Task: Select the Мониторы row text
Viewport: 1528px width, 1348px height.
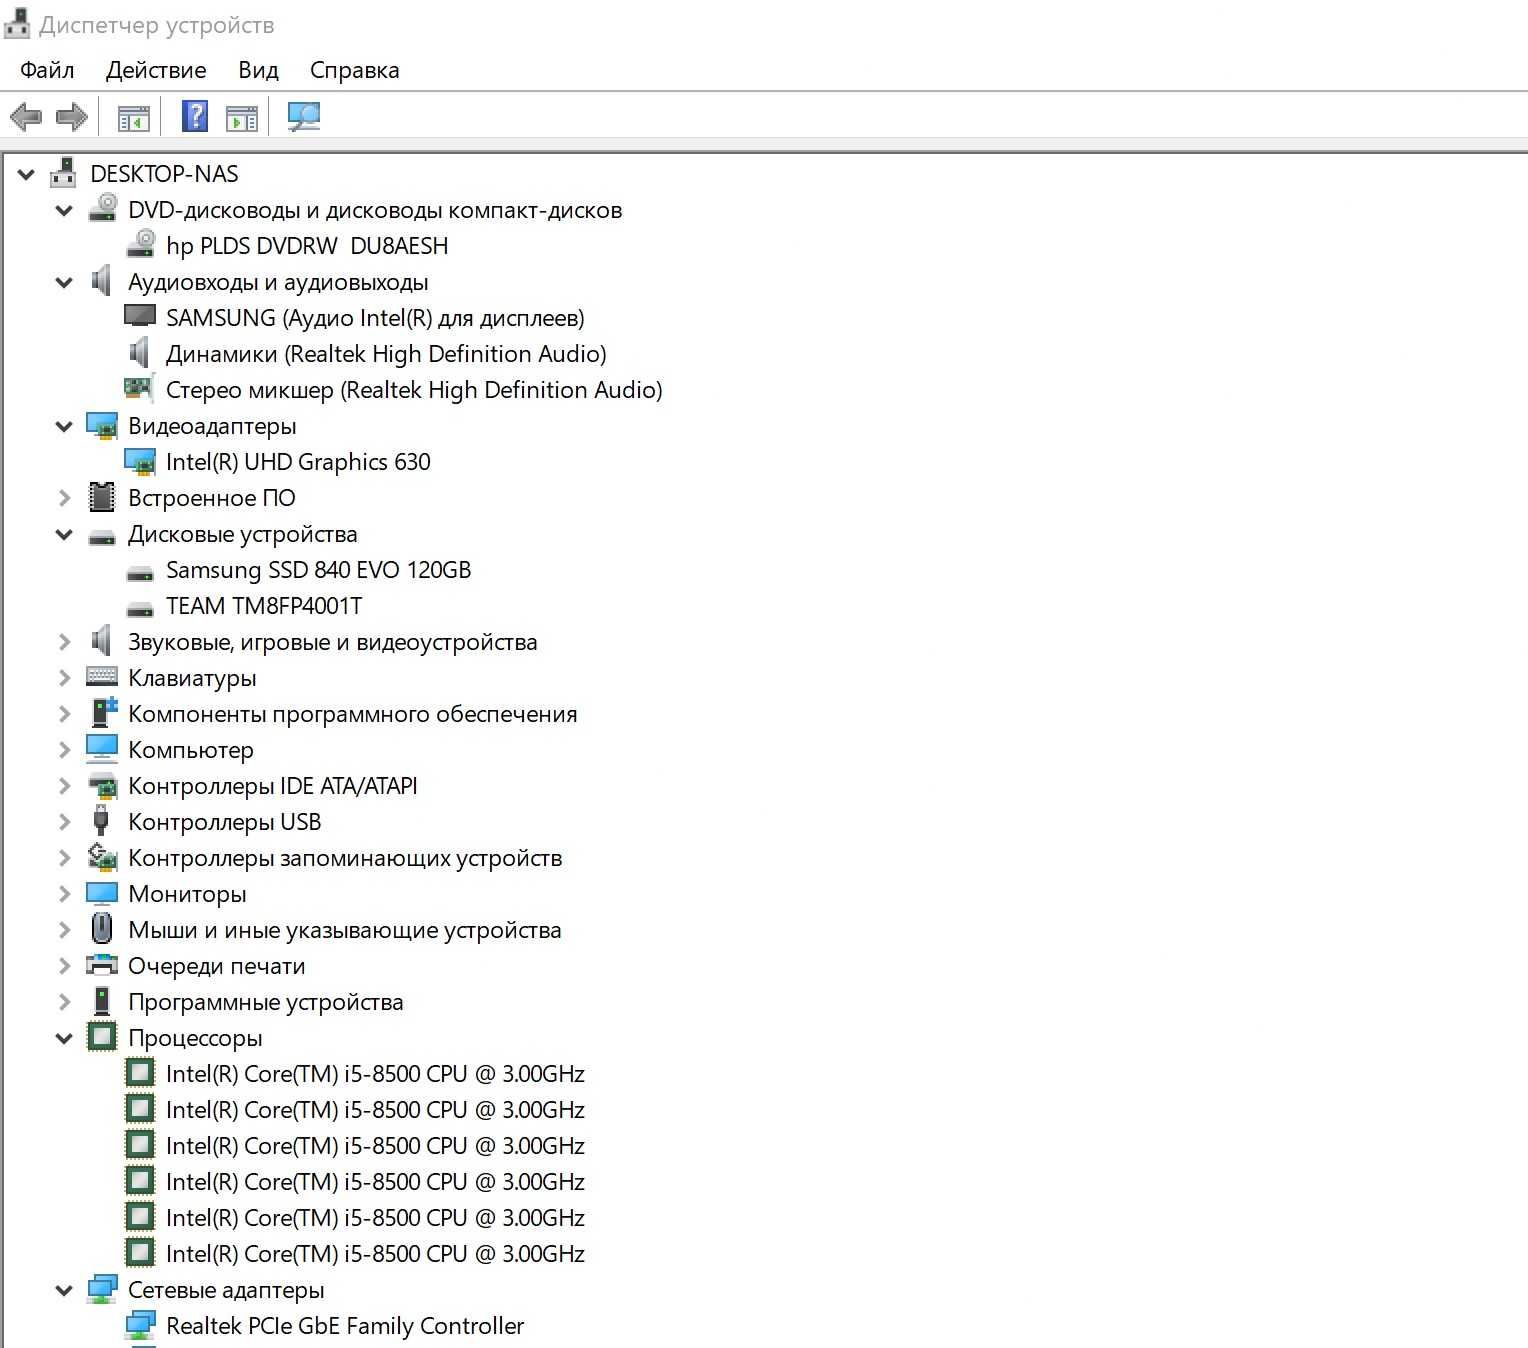Action: 187,894
